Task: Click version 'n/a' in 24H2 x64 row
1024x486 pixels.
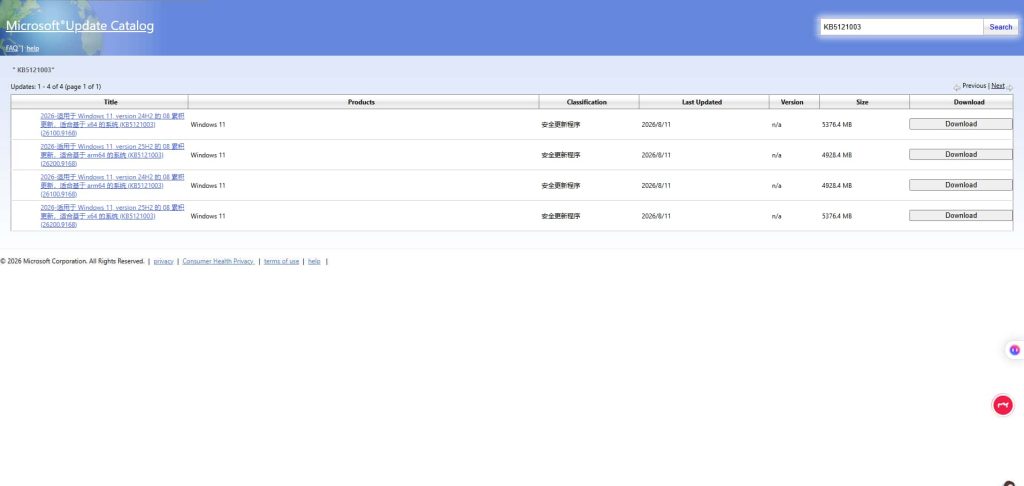Action: 776,124
